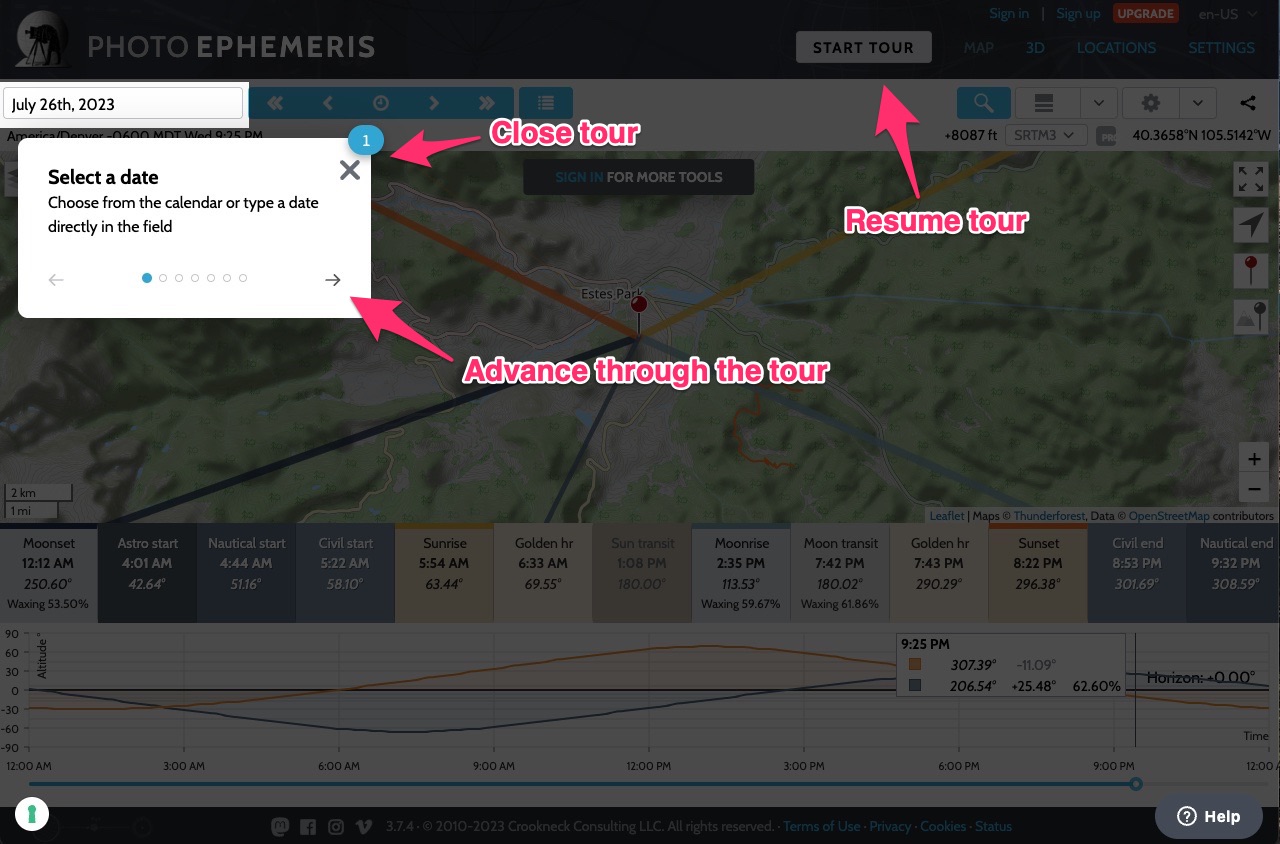Select the Sunset 8:22 PM tile
Image resolution: width=1280 pixels, height=844 pixels.
tap(1038, 573)
